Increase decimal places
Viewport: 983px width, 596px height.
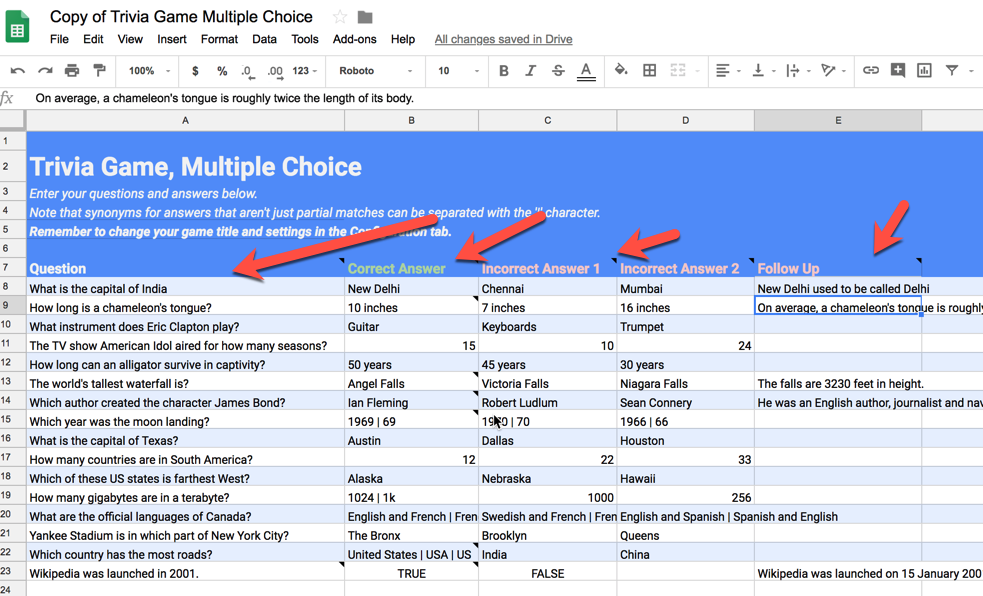click(275, 71)
